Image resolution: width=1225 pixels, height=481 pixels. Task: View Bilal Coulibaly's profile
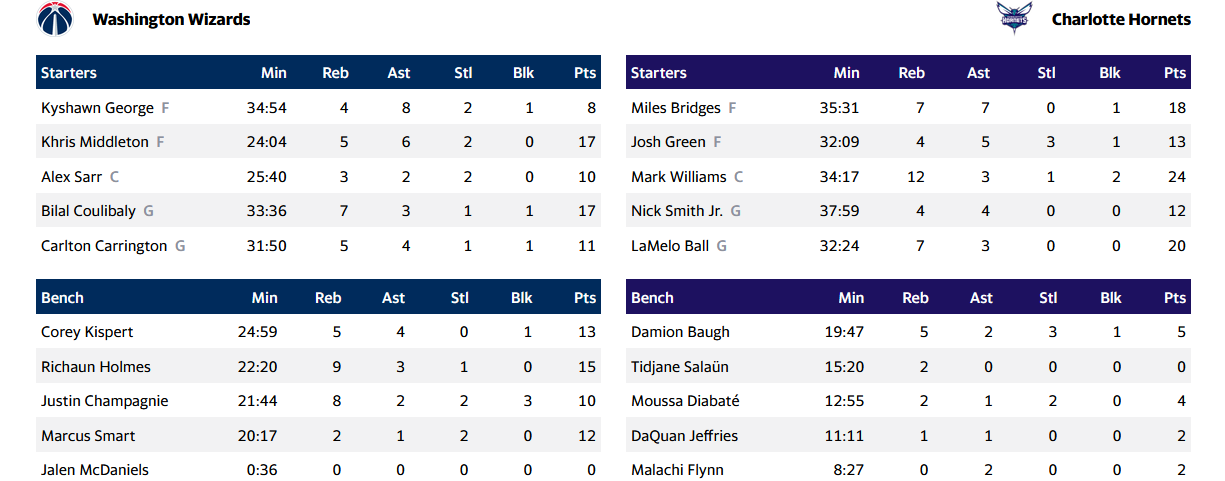pyautogui.click(x=87, y=211)
